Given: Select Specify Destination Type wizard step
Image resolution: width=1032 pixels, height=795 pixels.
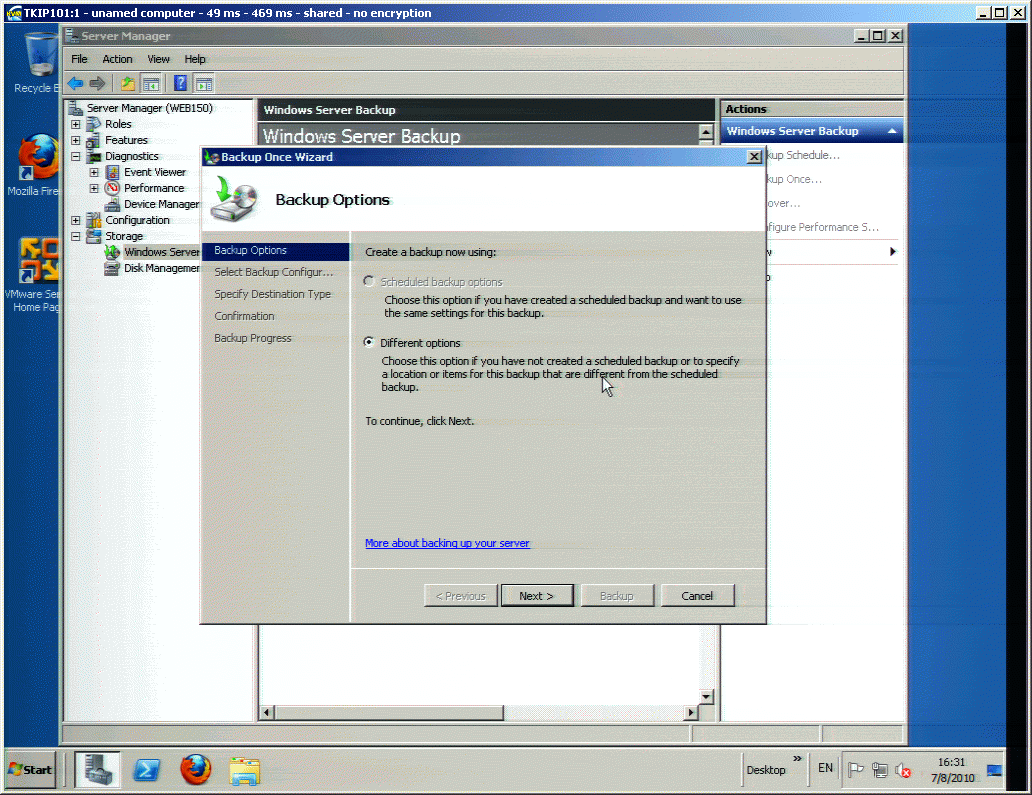Looking at the screenshot, I should [x=272, y=294].
